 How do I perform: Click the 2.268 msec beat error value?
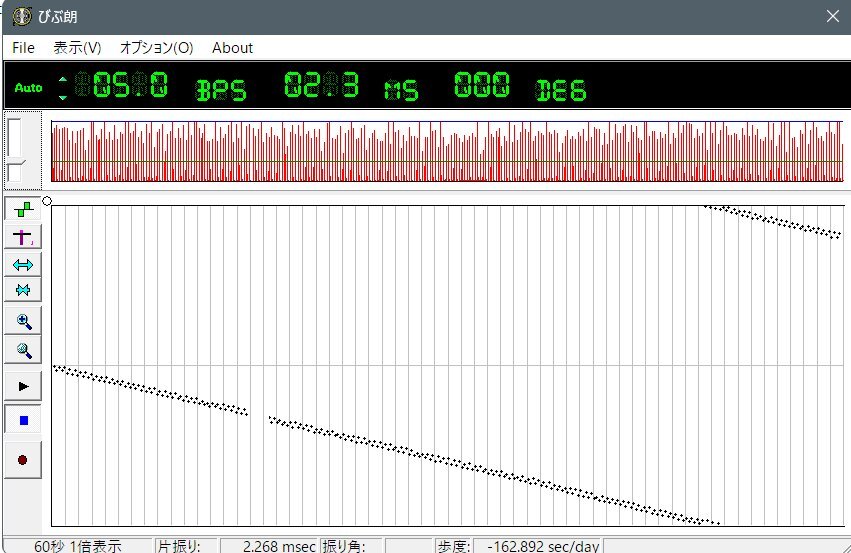pos(280,546)
